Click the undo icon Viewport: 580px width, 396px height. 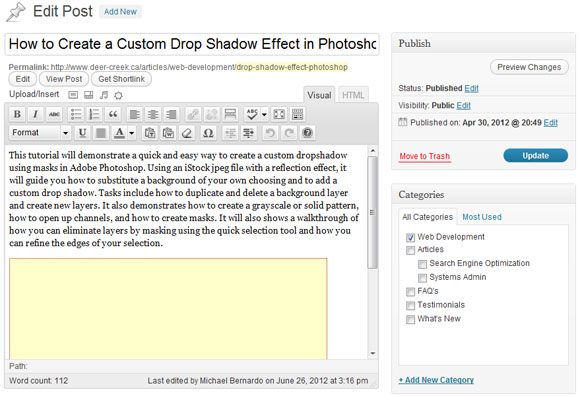pyautogui.click(x=270, y=132)
